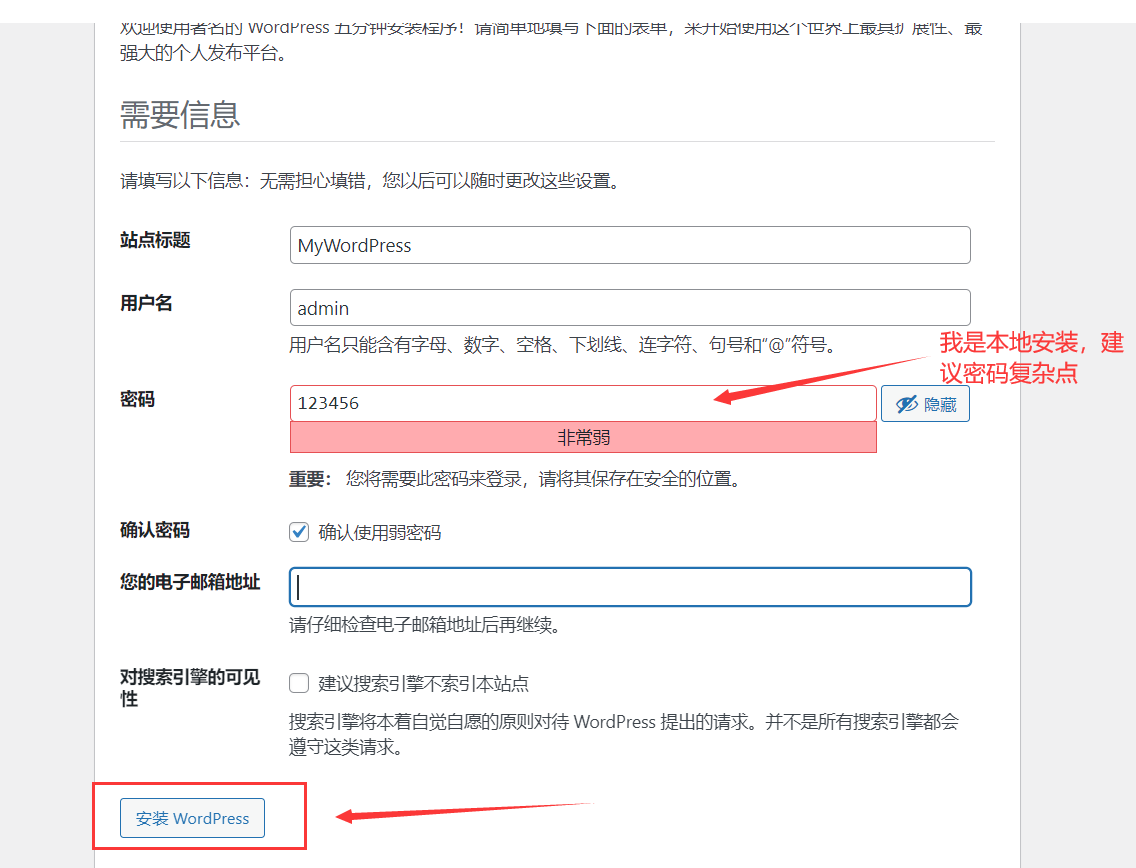The image size is (1136, 868).
Task: Click the 确认密码 row label
Action: pos(155,530)
